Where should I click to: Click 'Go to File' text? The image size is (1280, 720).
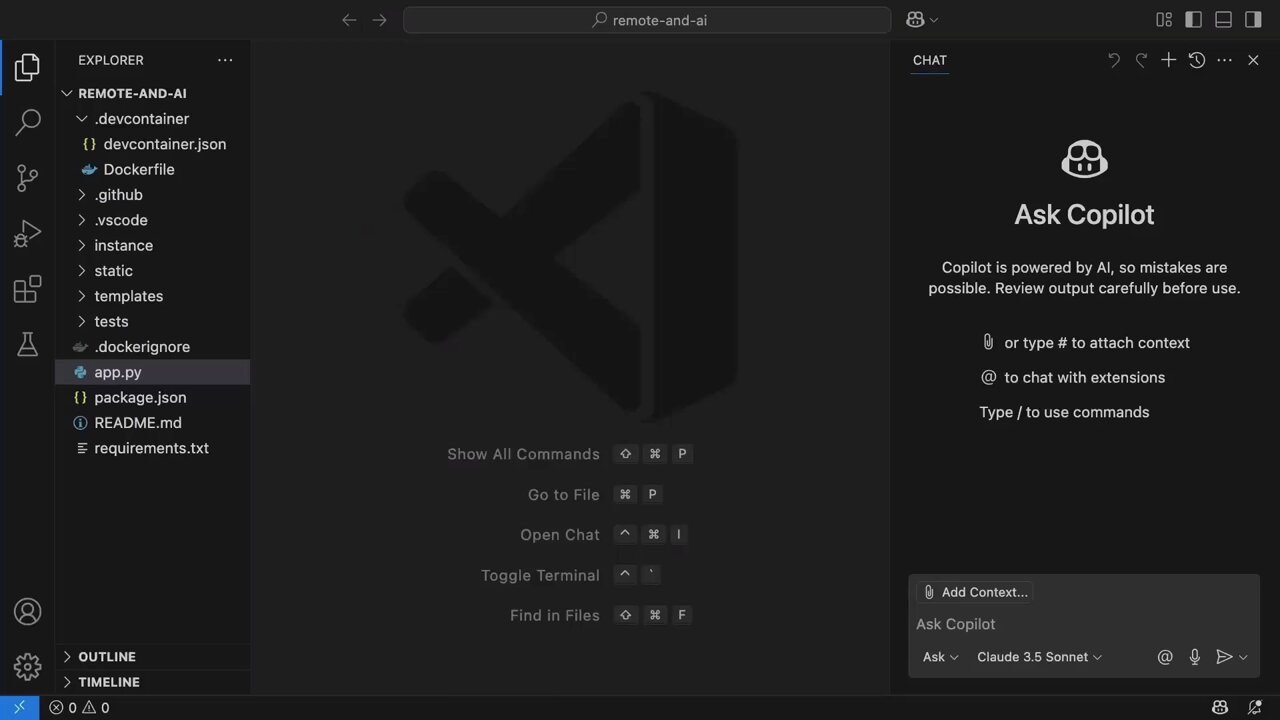[564, 495]
